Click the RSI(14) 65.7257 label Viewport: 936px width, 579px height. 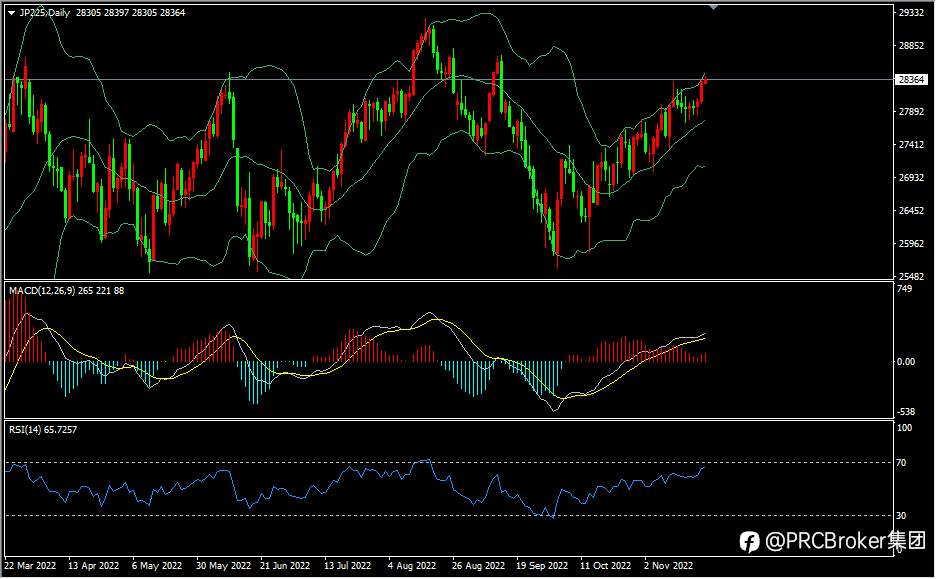pyautogui.click(x=42, y=430)
